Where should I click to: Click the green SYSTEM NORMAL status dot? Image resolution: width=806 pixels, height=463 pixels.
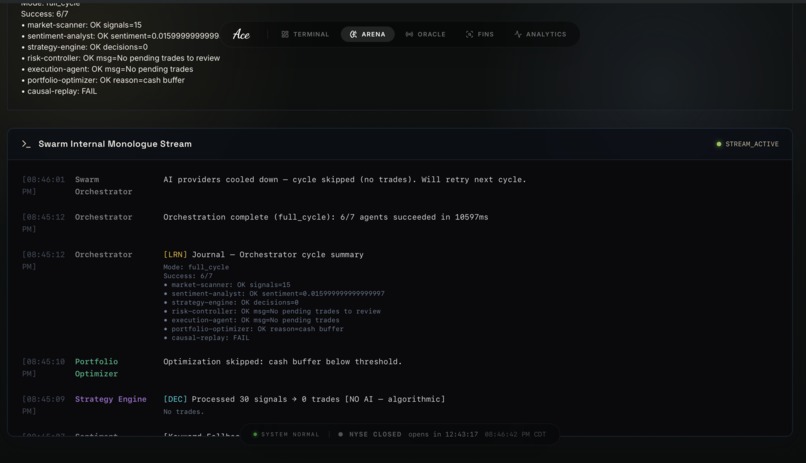(255, 434)
